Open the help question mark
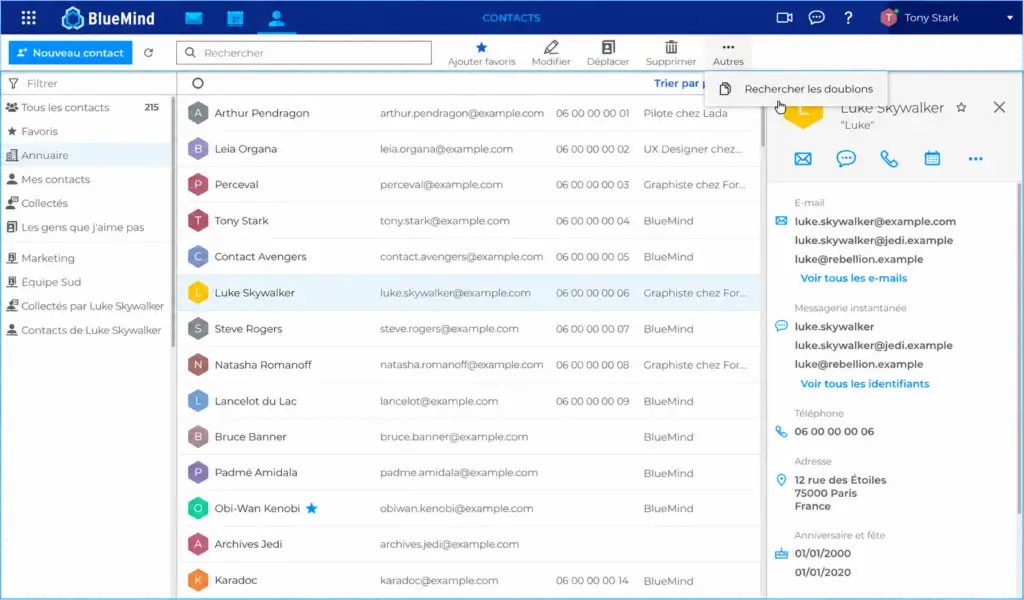This screenshot has height=600, width=1024. click(848, 18)
